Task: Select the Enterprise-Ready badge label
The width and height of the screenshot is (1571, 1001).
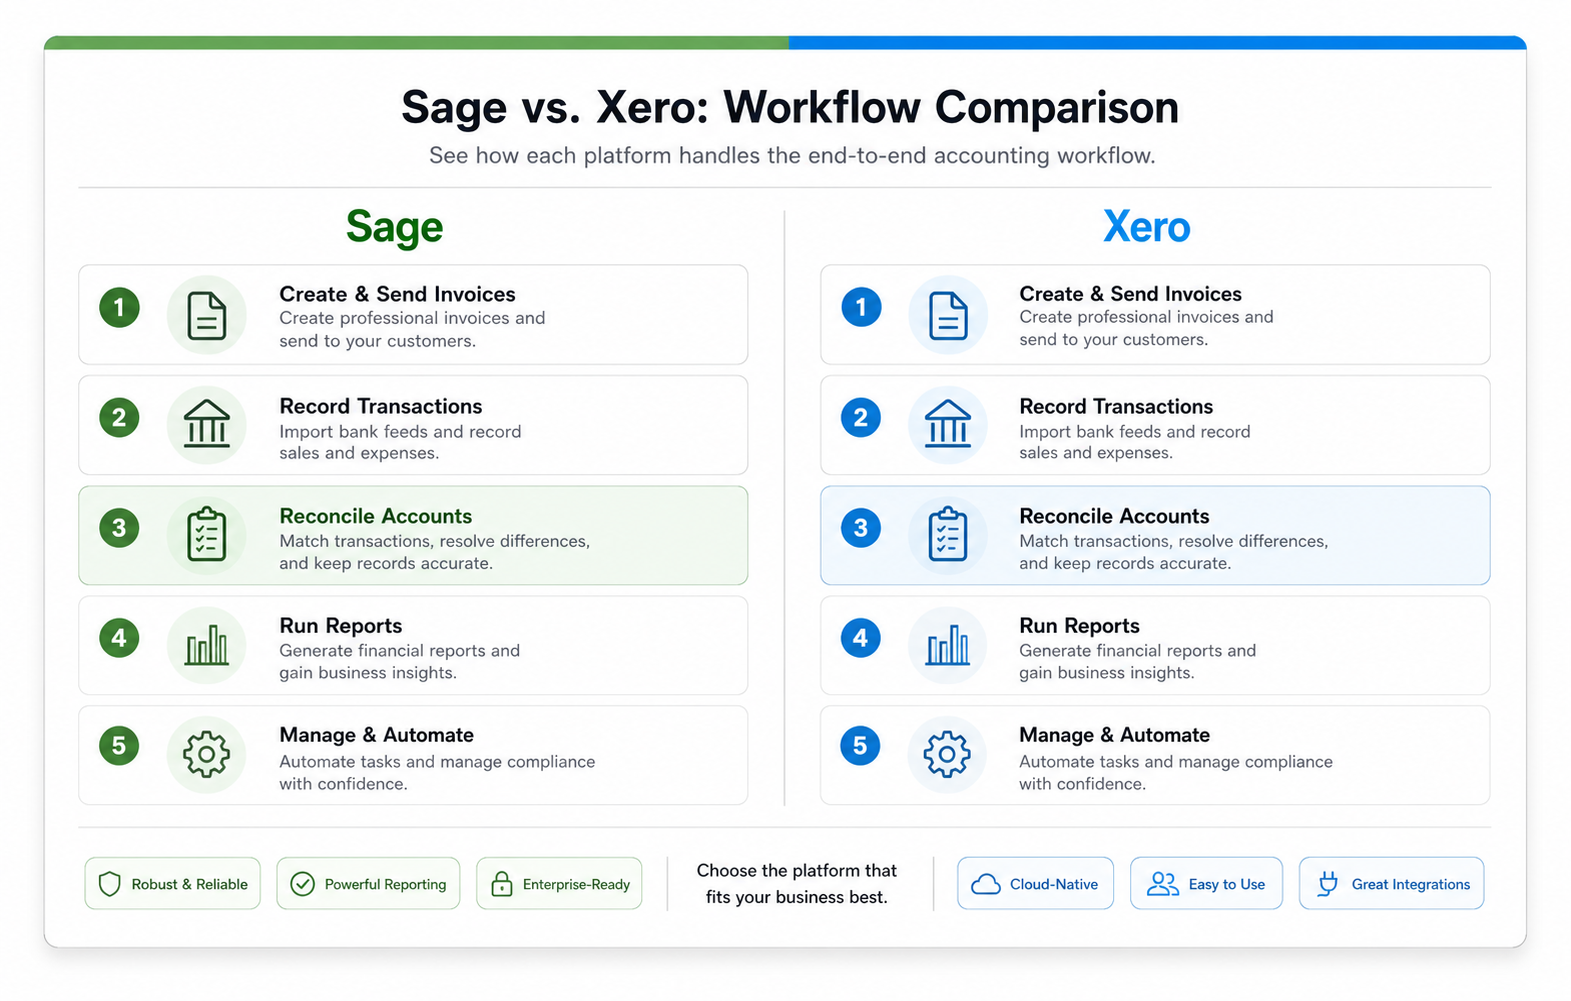Action: point(576,885)
